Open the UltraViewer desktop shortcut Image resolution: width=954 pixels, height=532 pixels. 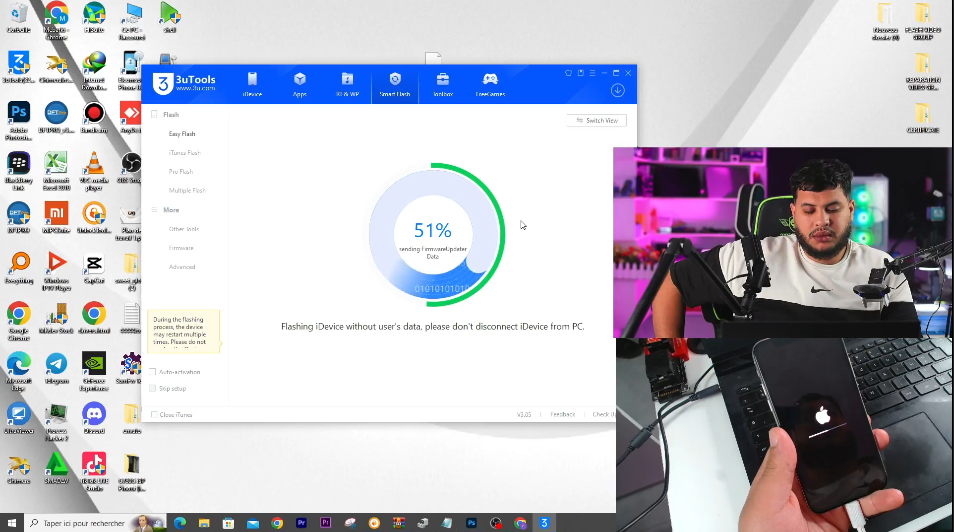click(x=19, y=418)
